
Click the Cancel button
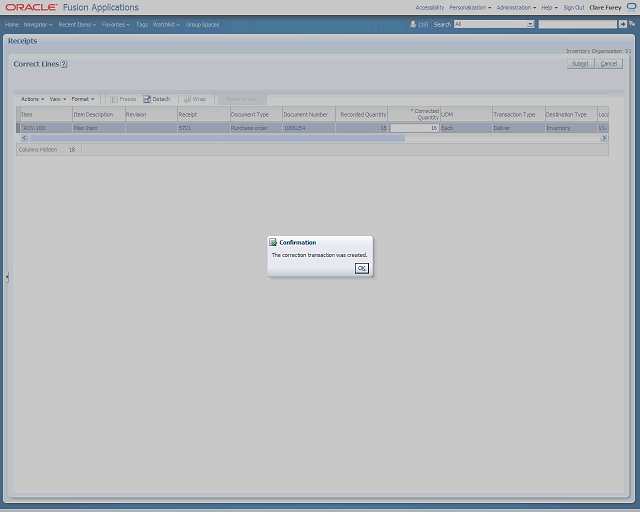[609, 64]
